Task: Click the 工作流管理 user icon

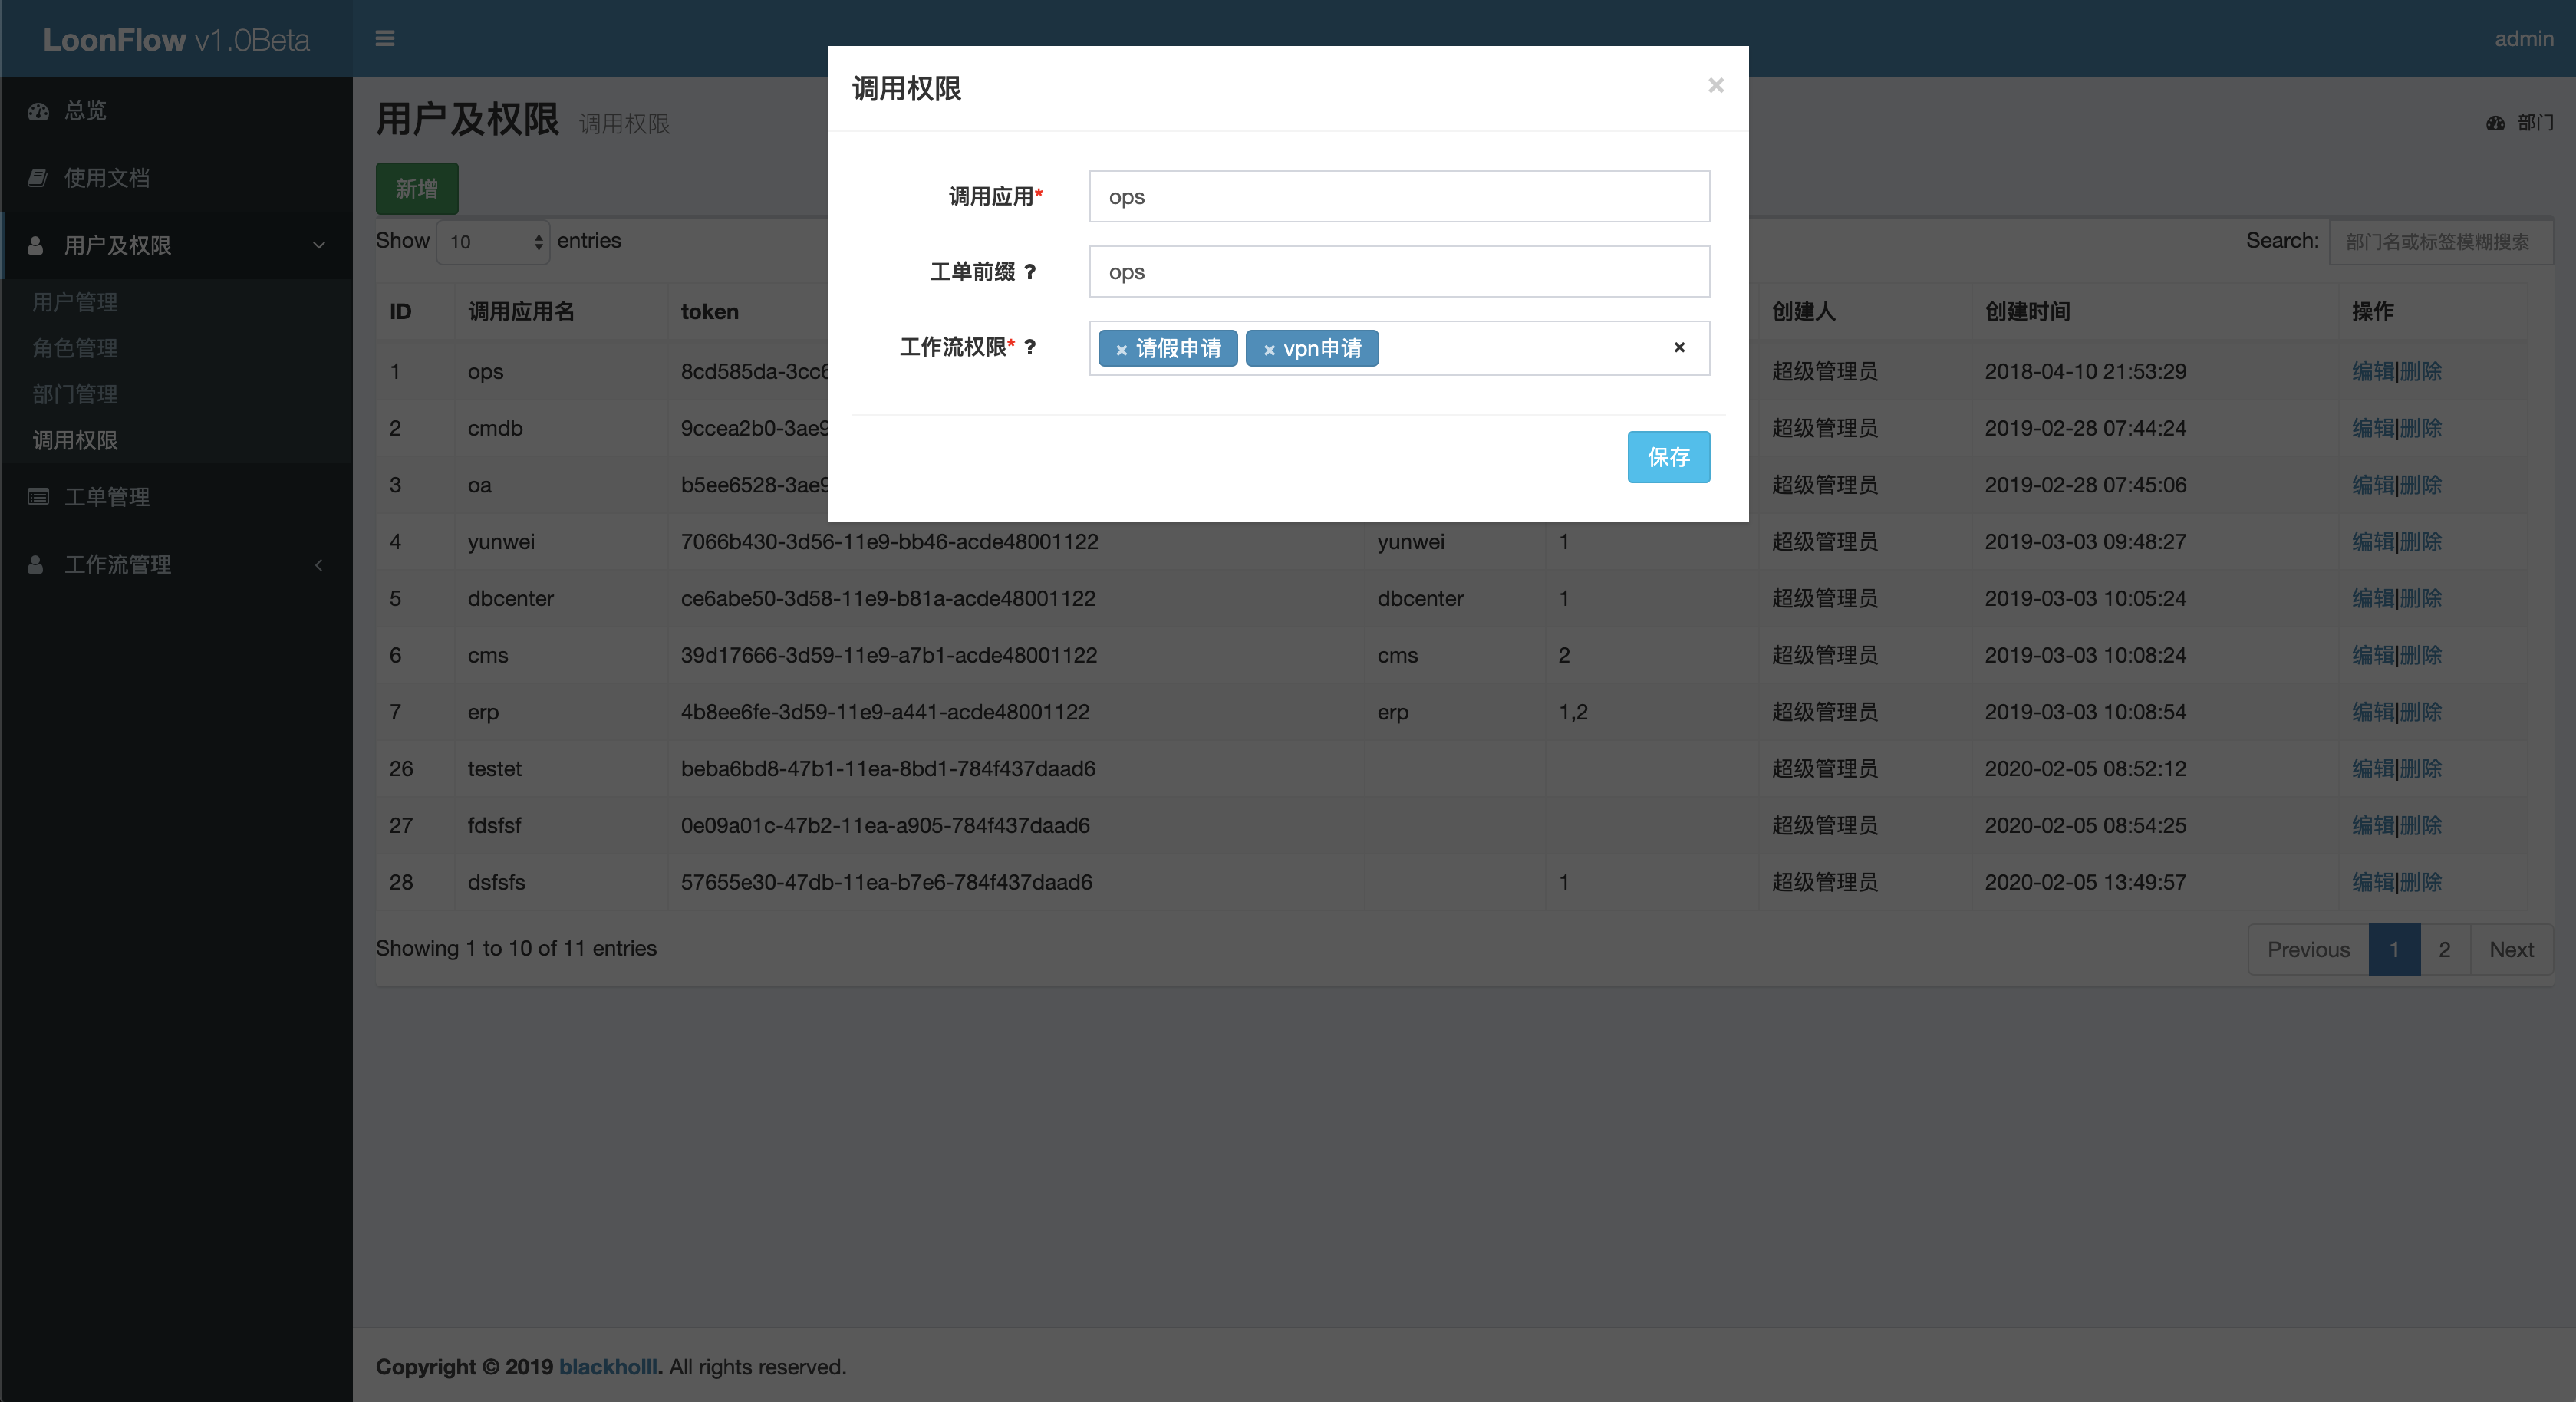Action: (x=36, y=564)
